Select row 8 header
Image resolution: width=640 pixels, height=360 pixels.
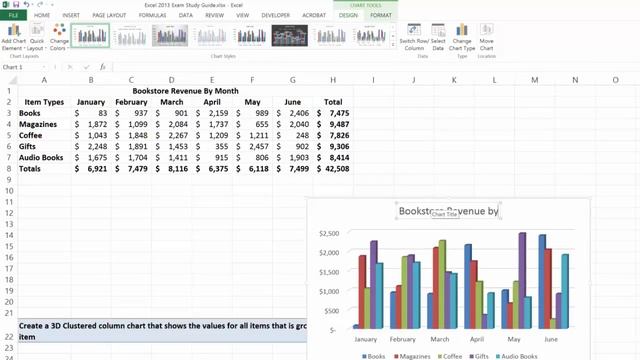click(9, 169)
